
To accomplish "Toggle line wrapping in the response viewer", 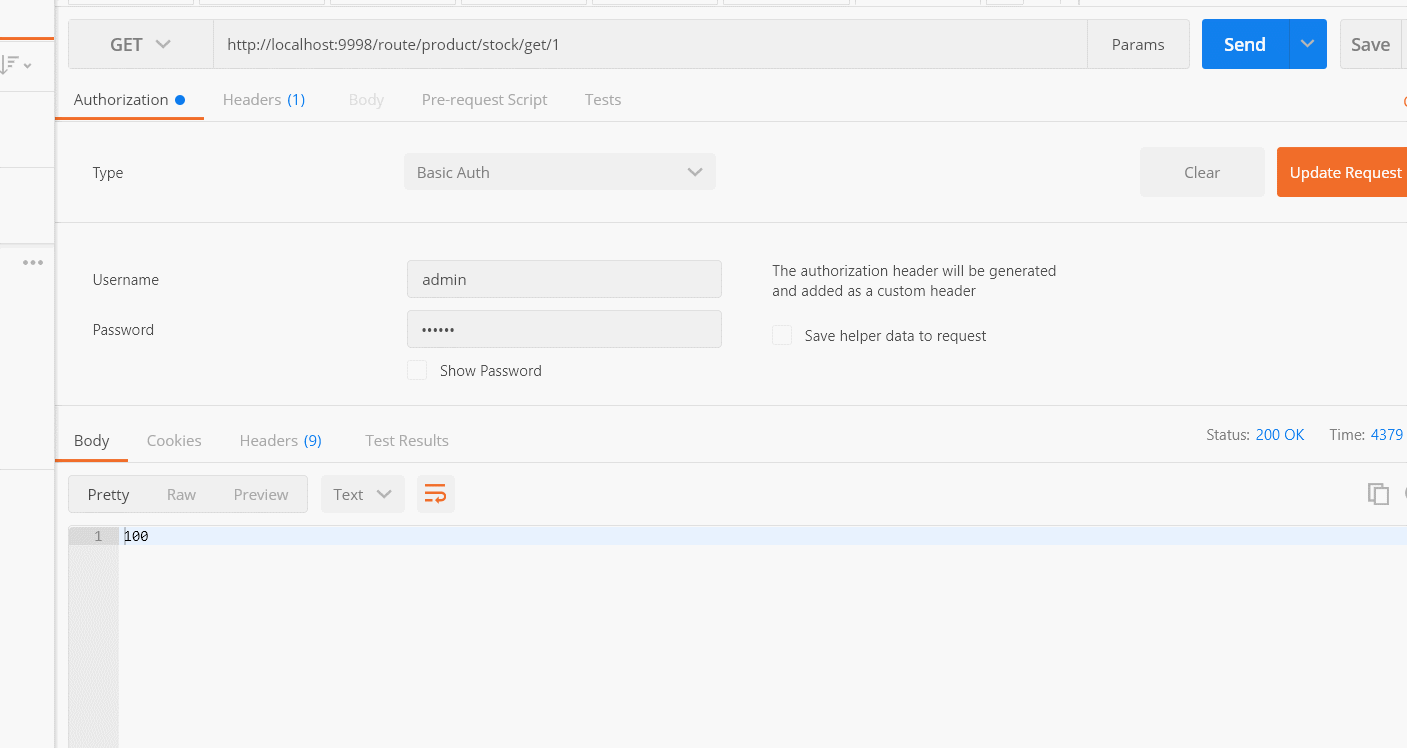I will pos(435,493).
